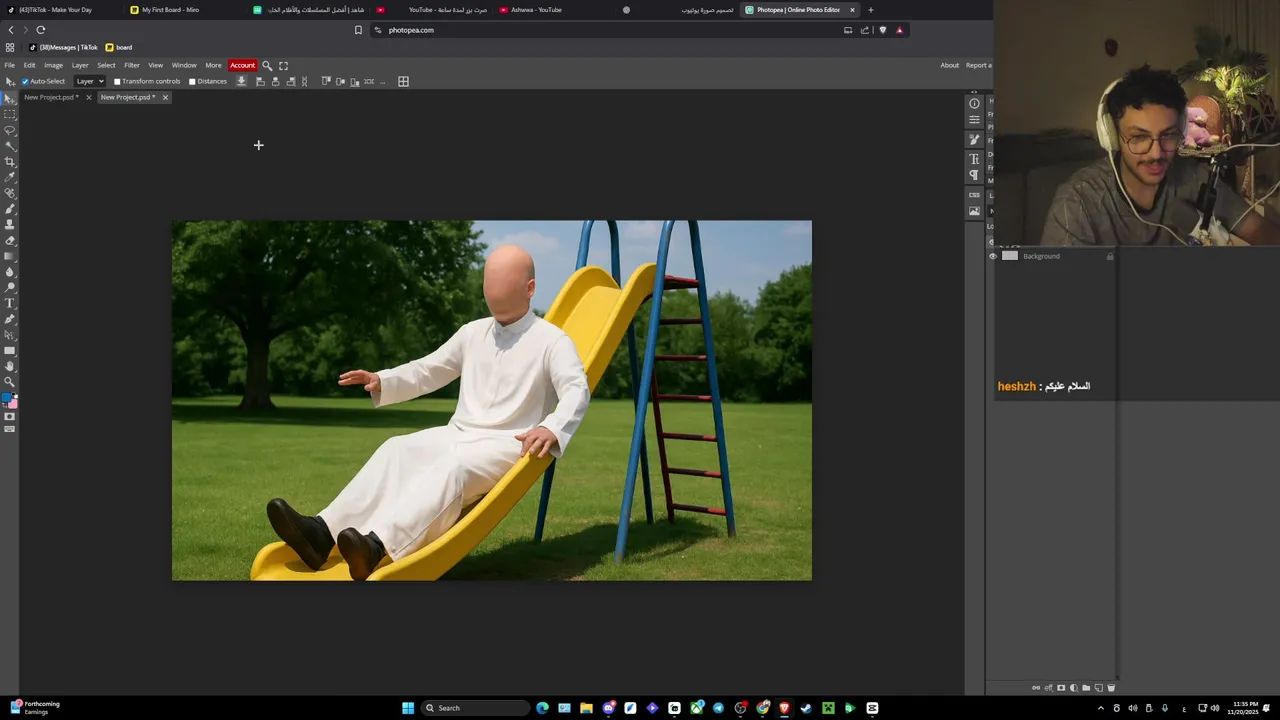Select the Rectangle shape tool
The height and width of the screenshot is (720, 1280).
pos(10,350)
